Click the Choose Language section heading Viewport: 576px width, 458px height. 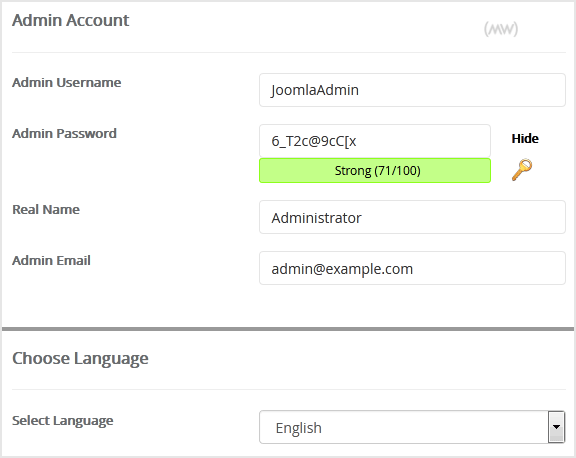point(80,358)
